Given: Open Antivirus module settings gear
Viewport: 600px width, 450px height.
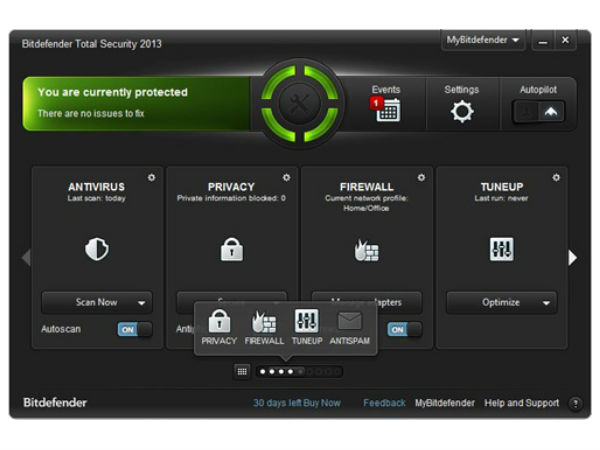Looking at the screenshot, I should pos(152,178).
